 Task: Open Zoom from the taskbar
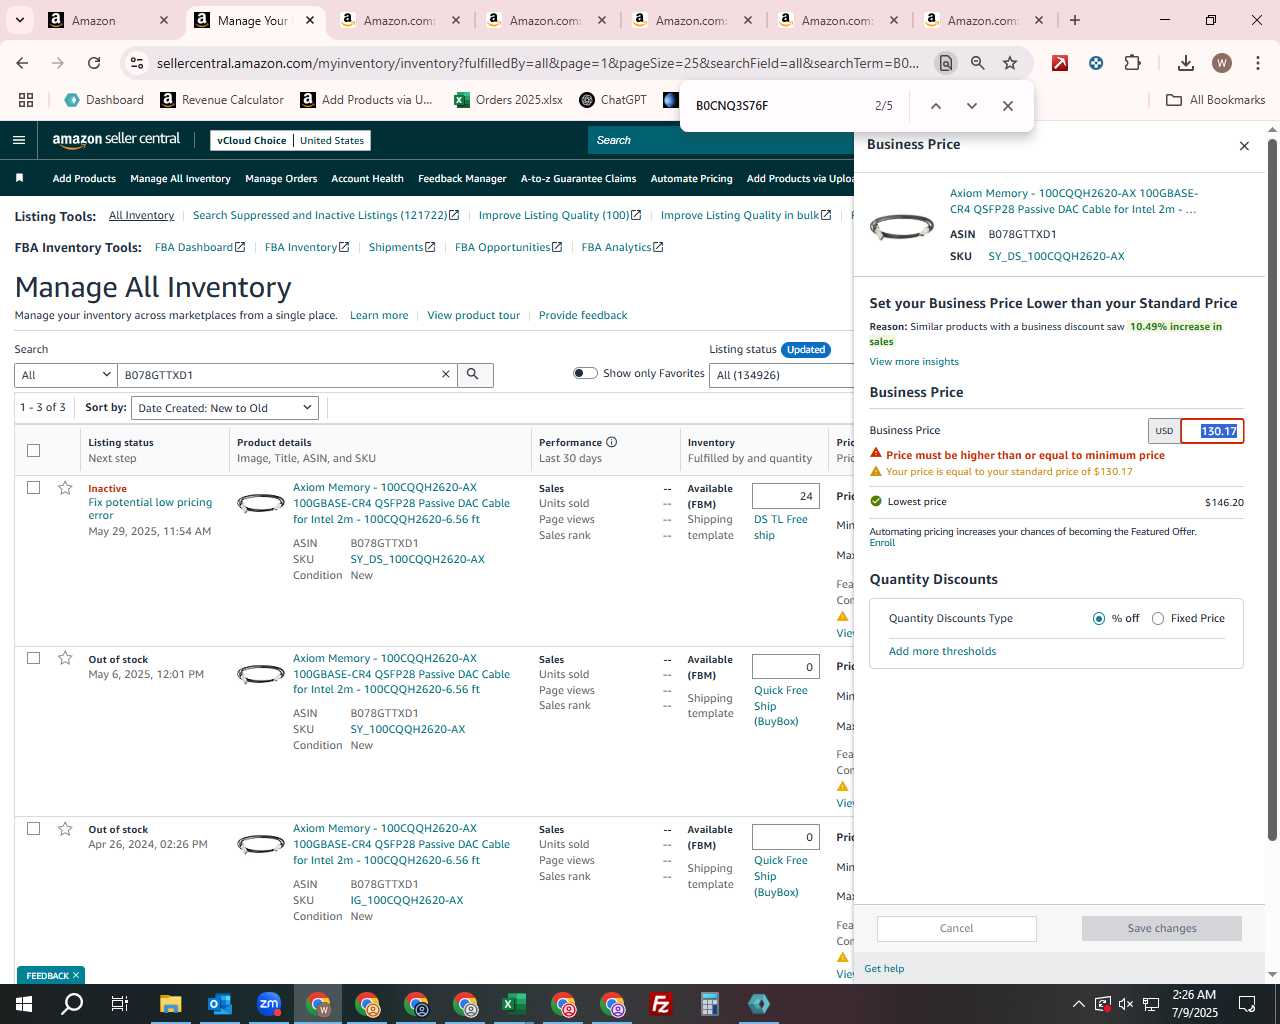(269, 1004)
